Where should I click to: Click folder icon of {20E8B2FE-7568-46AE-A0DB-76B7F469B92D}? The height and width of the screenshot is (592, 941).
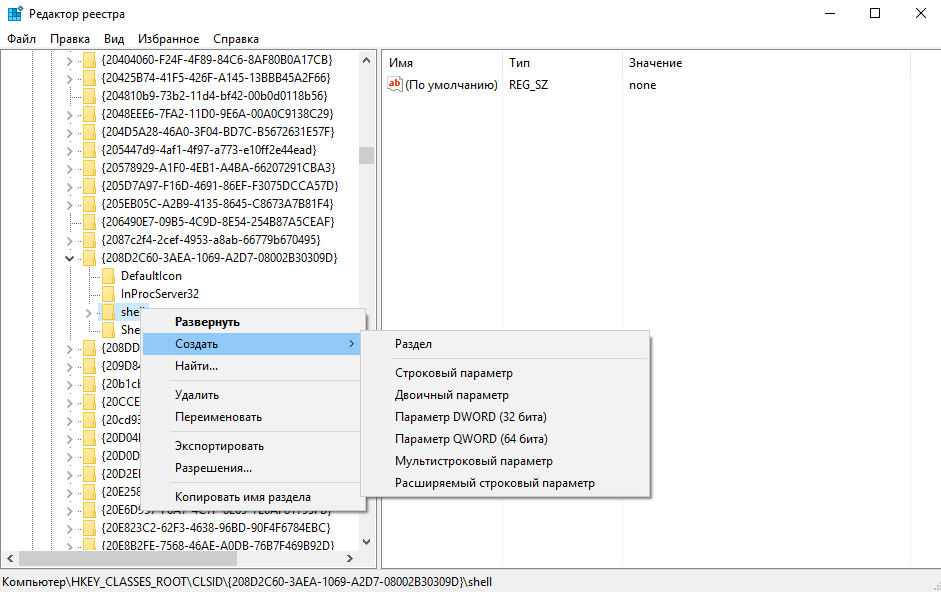tap(88, 546)
